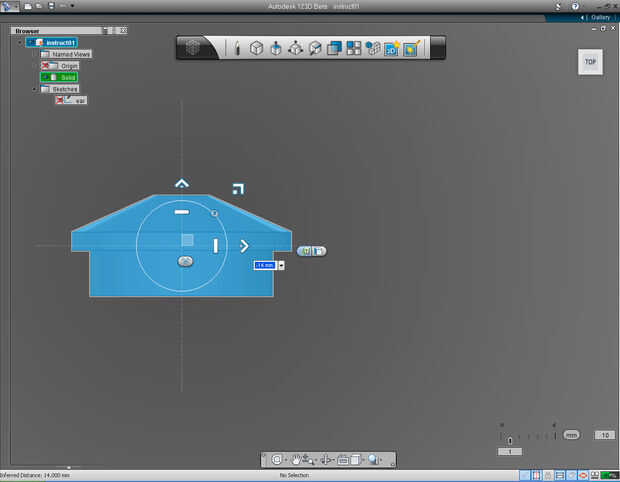The width and height of the screenshot is (620, 482).
Task: Toggle visibility of Origin folder
Action: [45, 66]
